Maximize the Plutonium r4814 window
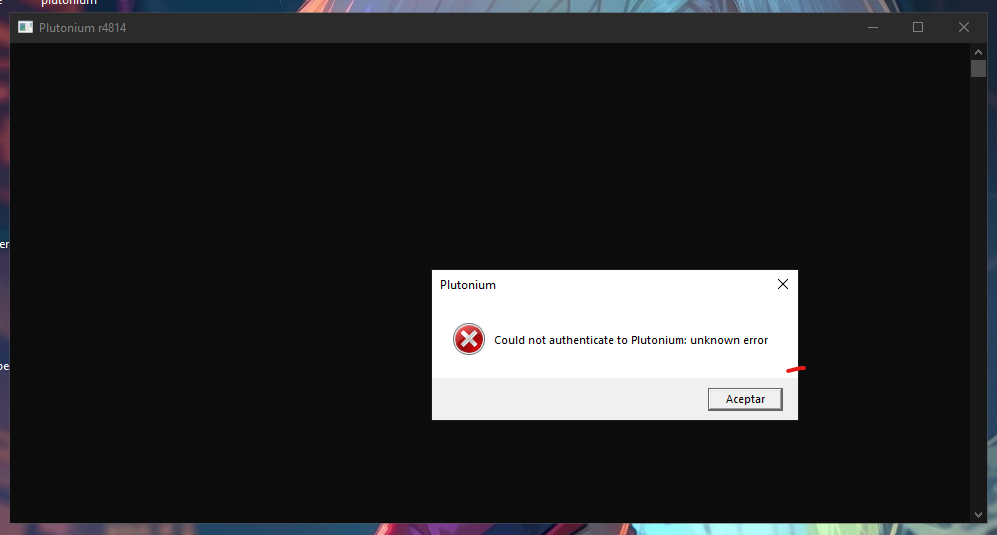The width and height of the screenshot is (997, 535). pyautogui.click(x=918, y=27)
